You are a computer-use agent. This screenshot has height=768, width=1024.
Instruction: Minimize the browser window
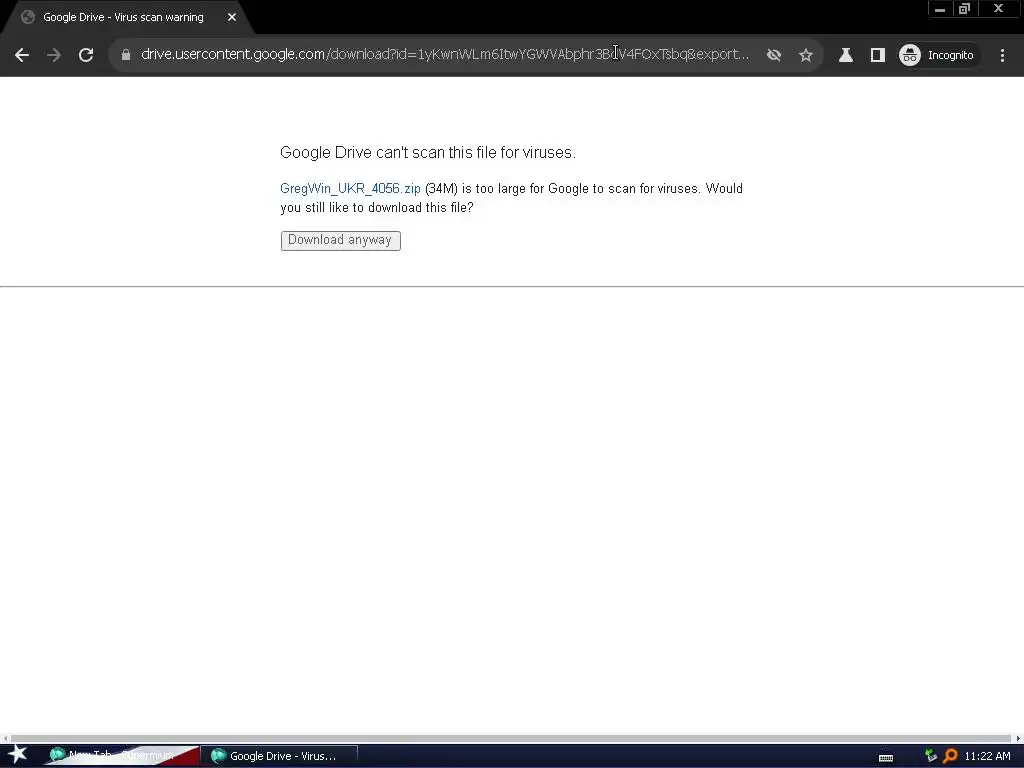point(940,9)
